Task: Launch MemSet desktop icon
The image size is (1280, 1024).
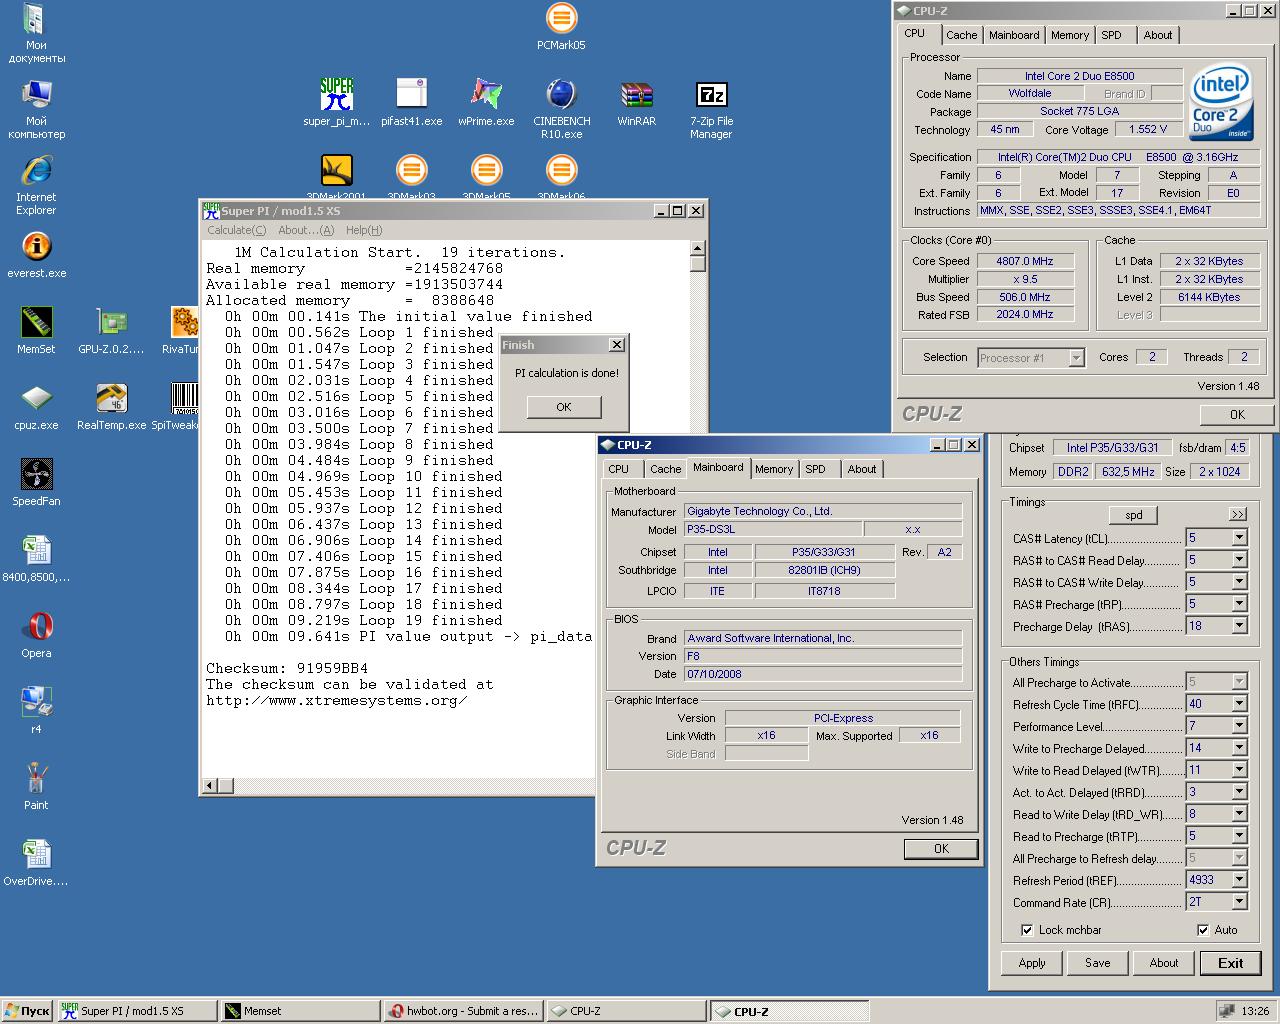Action: point(36,331)
